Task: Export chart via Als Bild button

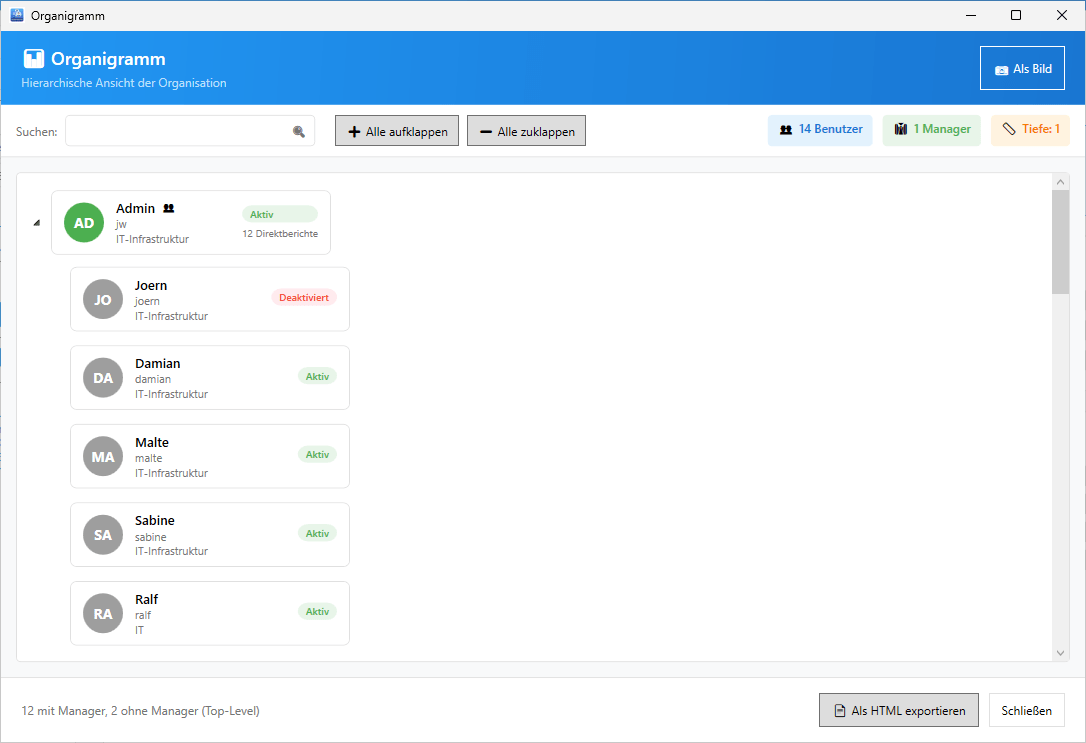Action: pos(1022,69)
